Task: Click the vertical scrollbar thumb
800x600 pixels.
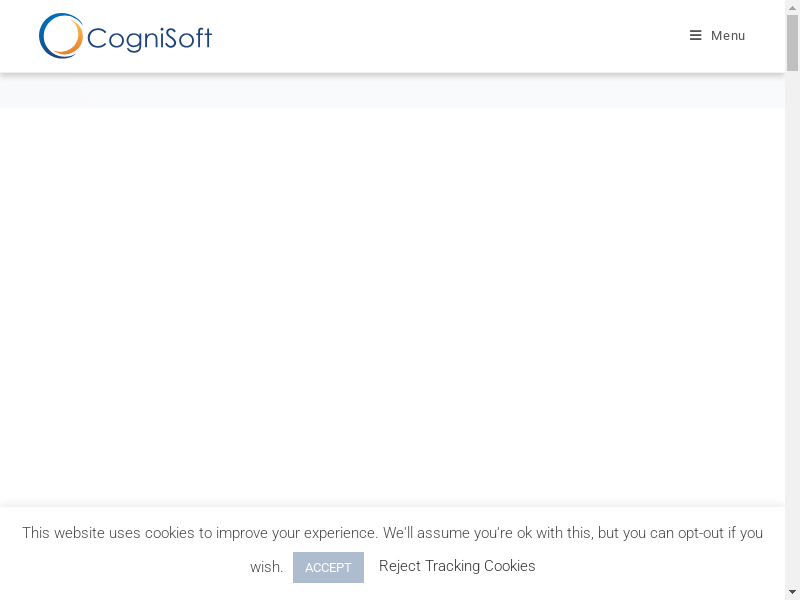Action: click(792, 42)
